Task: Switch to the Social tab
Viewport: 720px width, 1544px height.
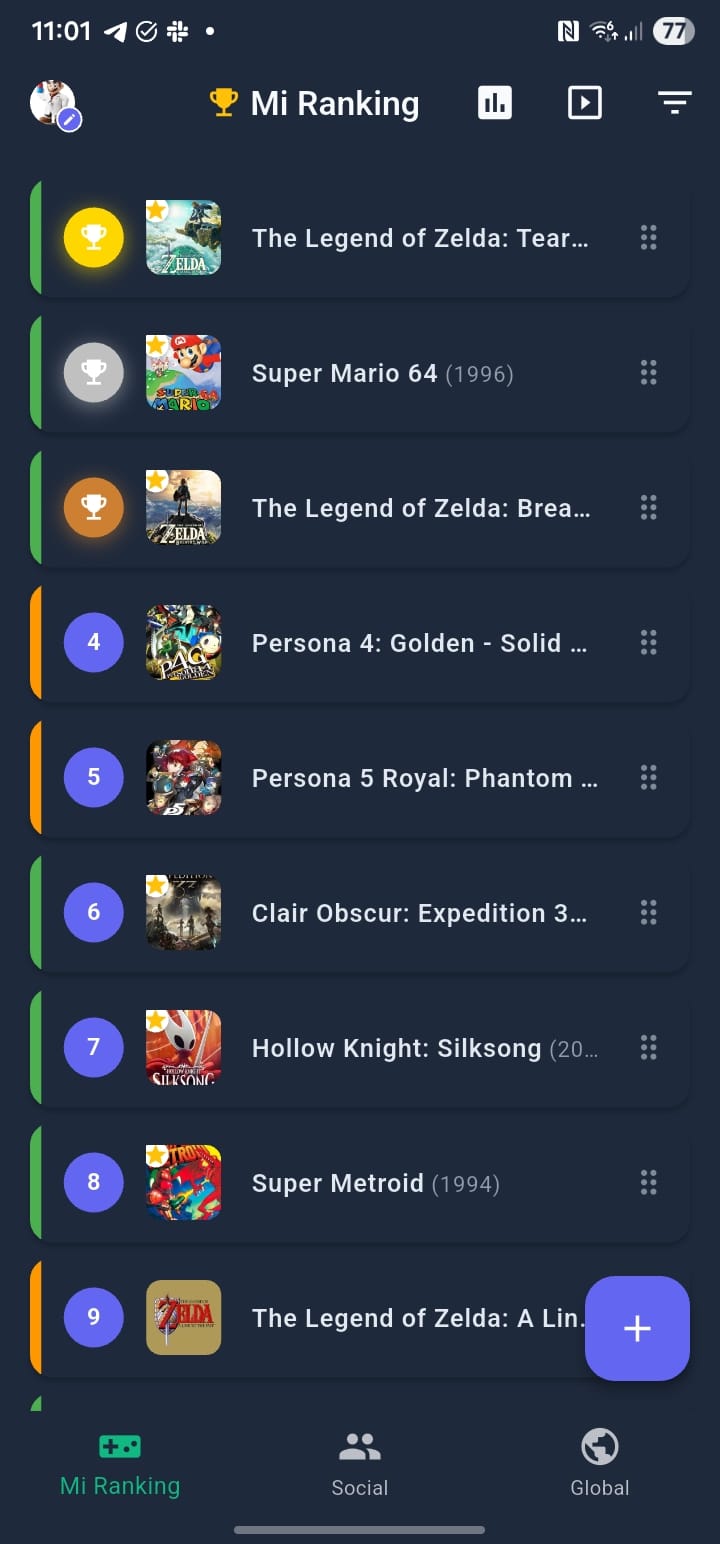Action: (359, 1463)
